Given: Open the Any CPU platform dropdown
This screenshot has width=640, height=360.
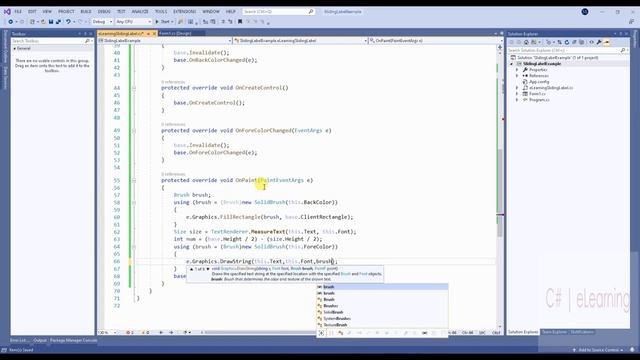Looking at the screenshot, I should click(133, 22).
